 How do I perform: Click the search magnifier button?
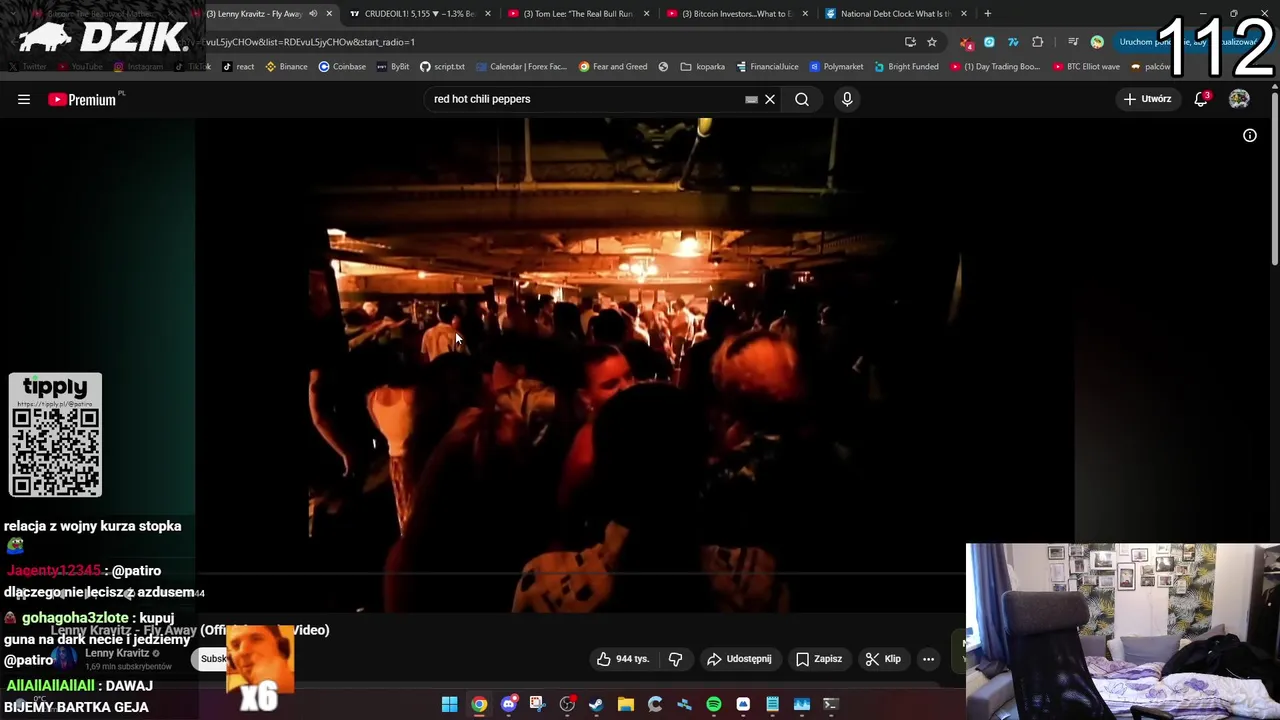point(802,99)
